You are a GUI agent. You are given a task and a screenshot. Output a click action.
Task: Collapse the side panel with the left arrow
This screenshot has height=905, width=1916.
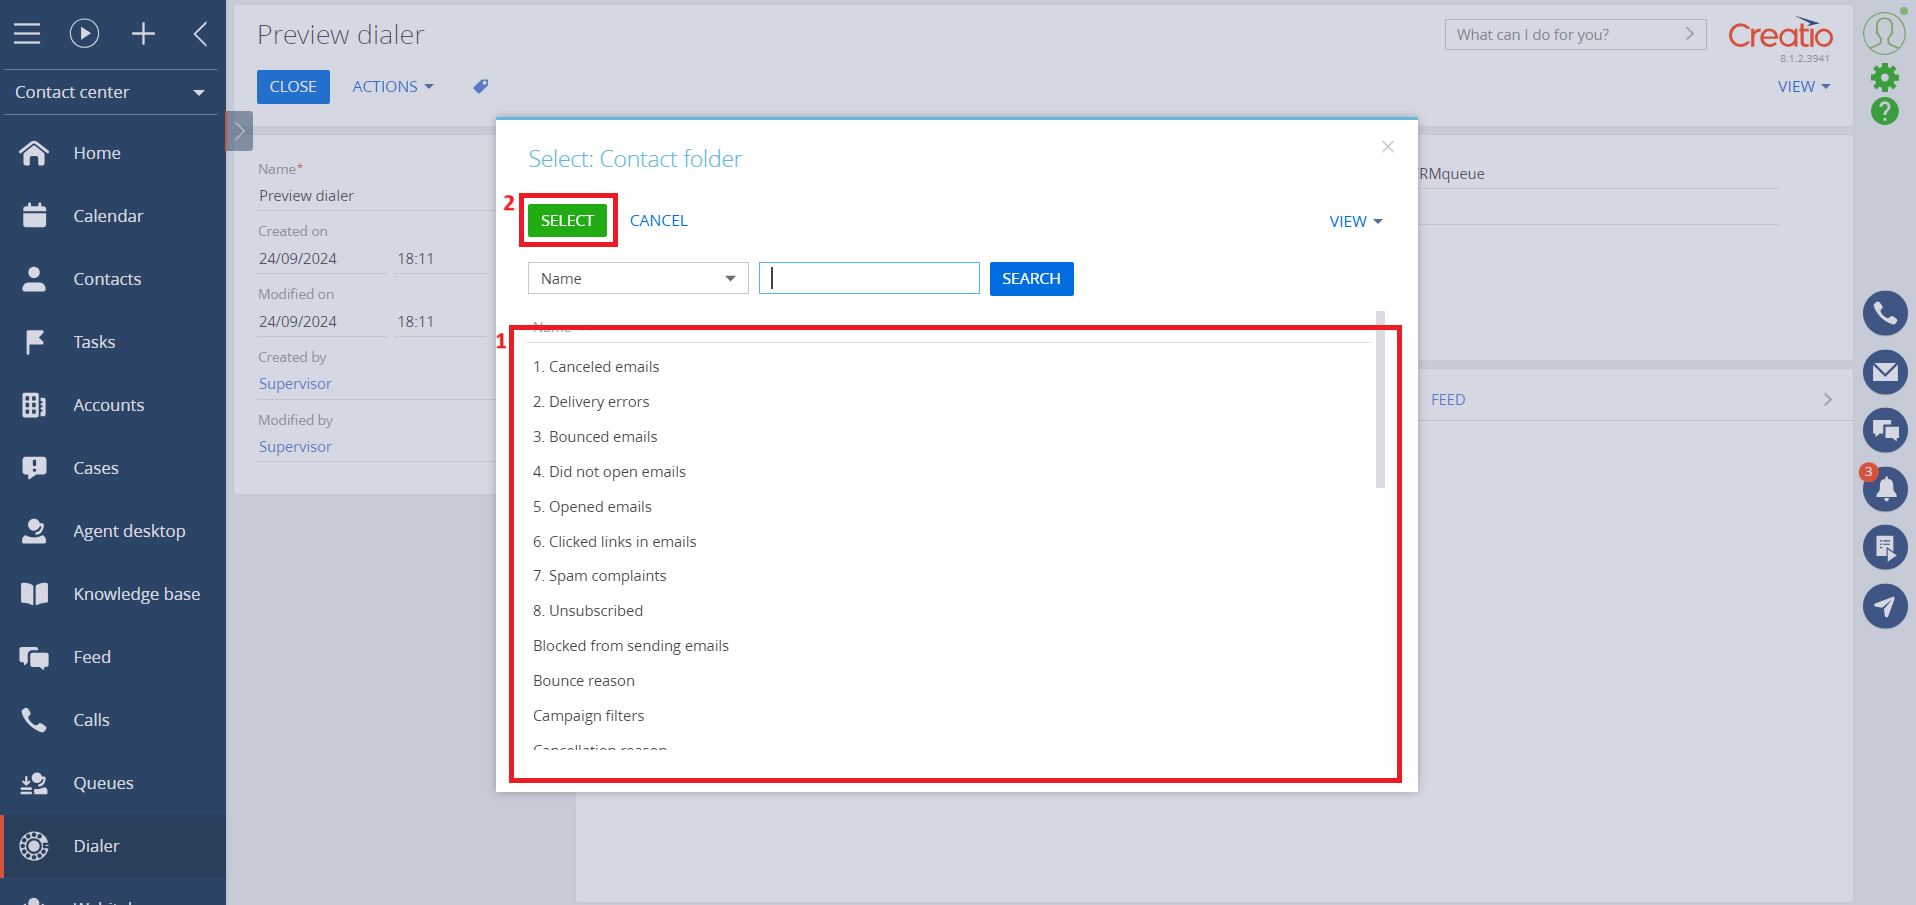pyautogui.click(x=200, y=34)
